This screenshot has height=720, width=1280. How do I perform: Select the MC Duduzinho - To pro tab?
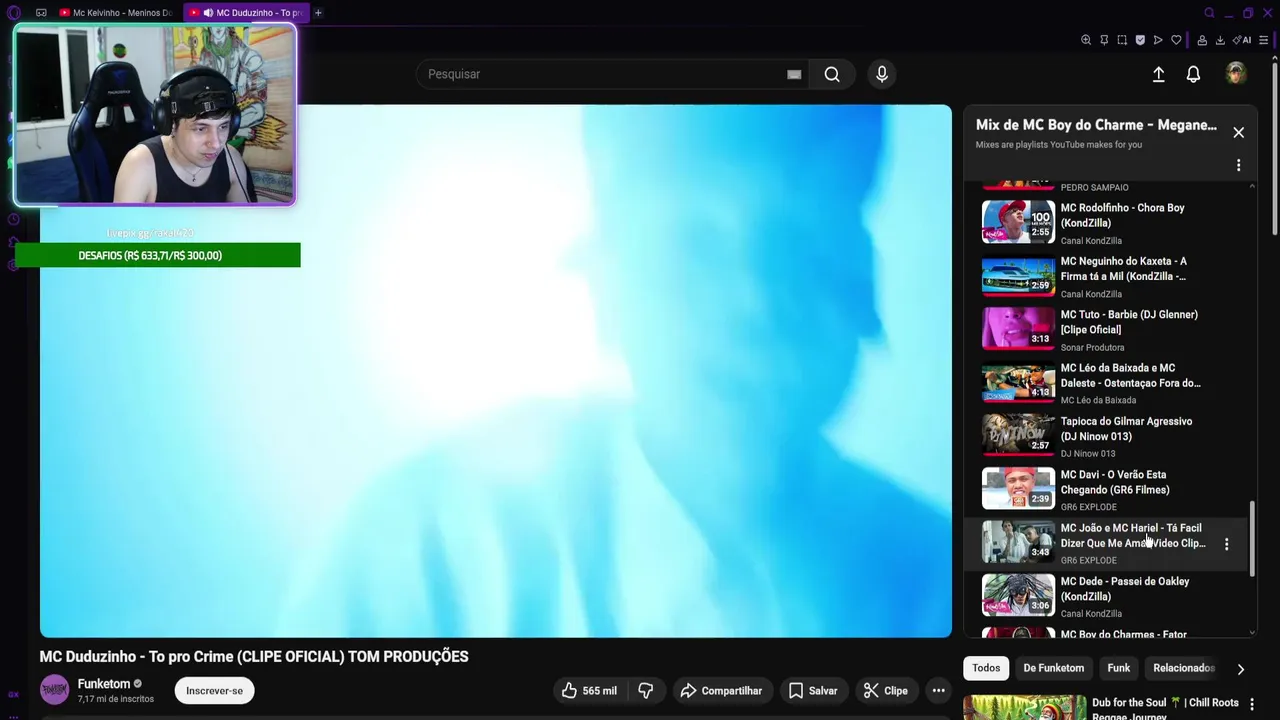tap(248, 13)
